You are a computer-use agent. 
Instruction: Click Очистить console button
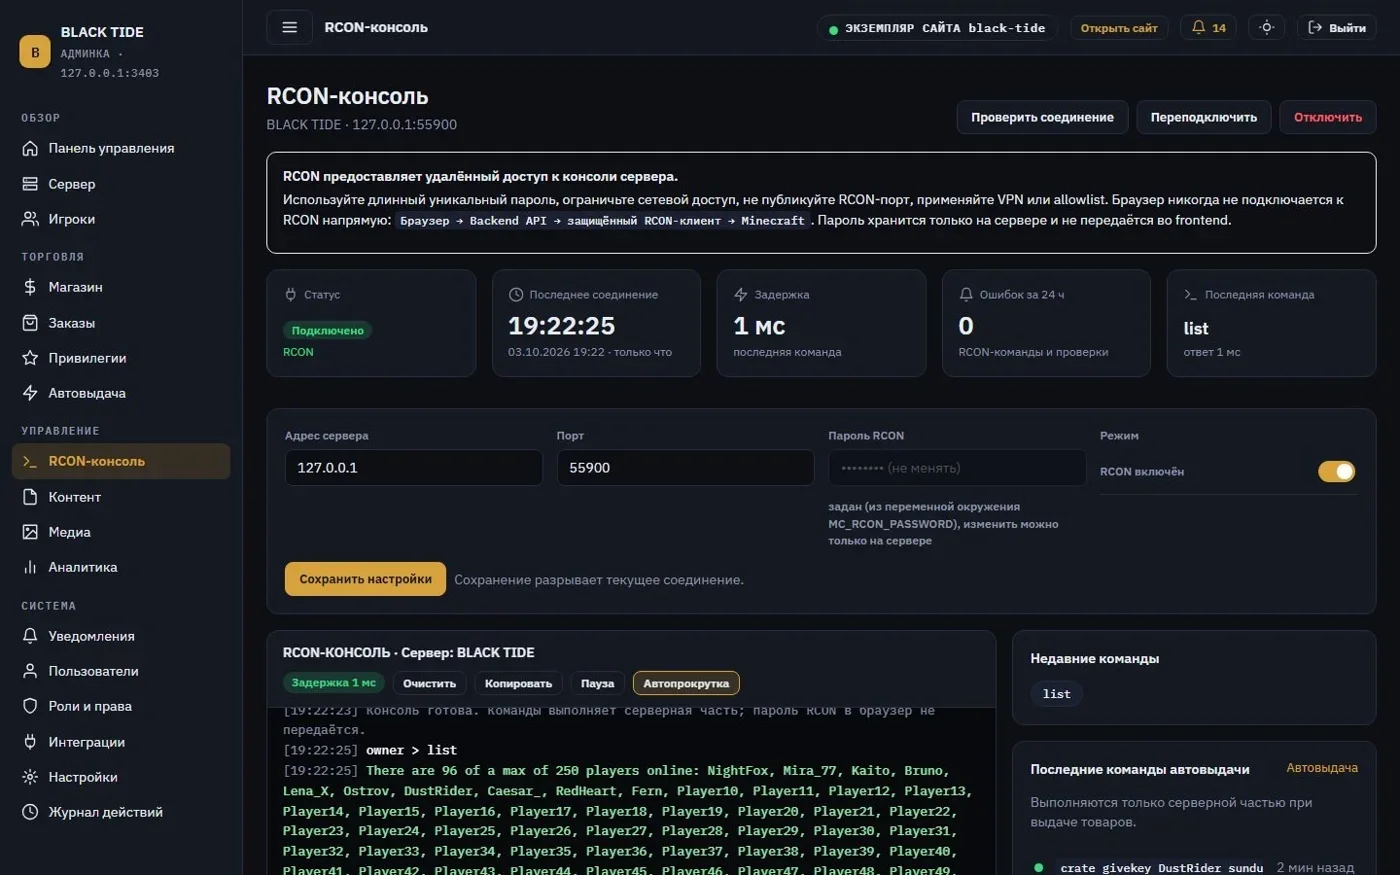pos(429,683)
